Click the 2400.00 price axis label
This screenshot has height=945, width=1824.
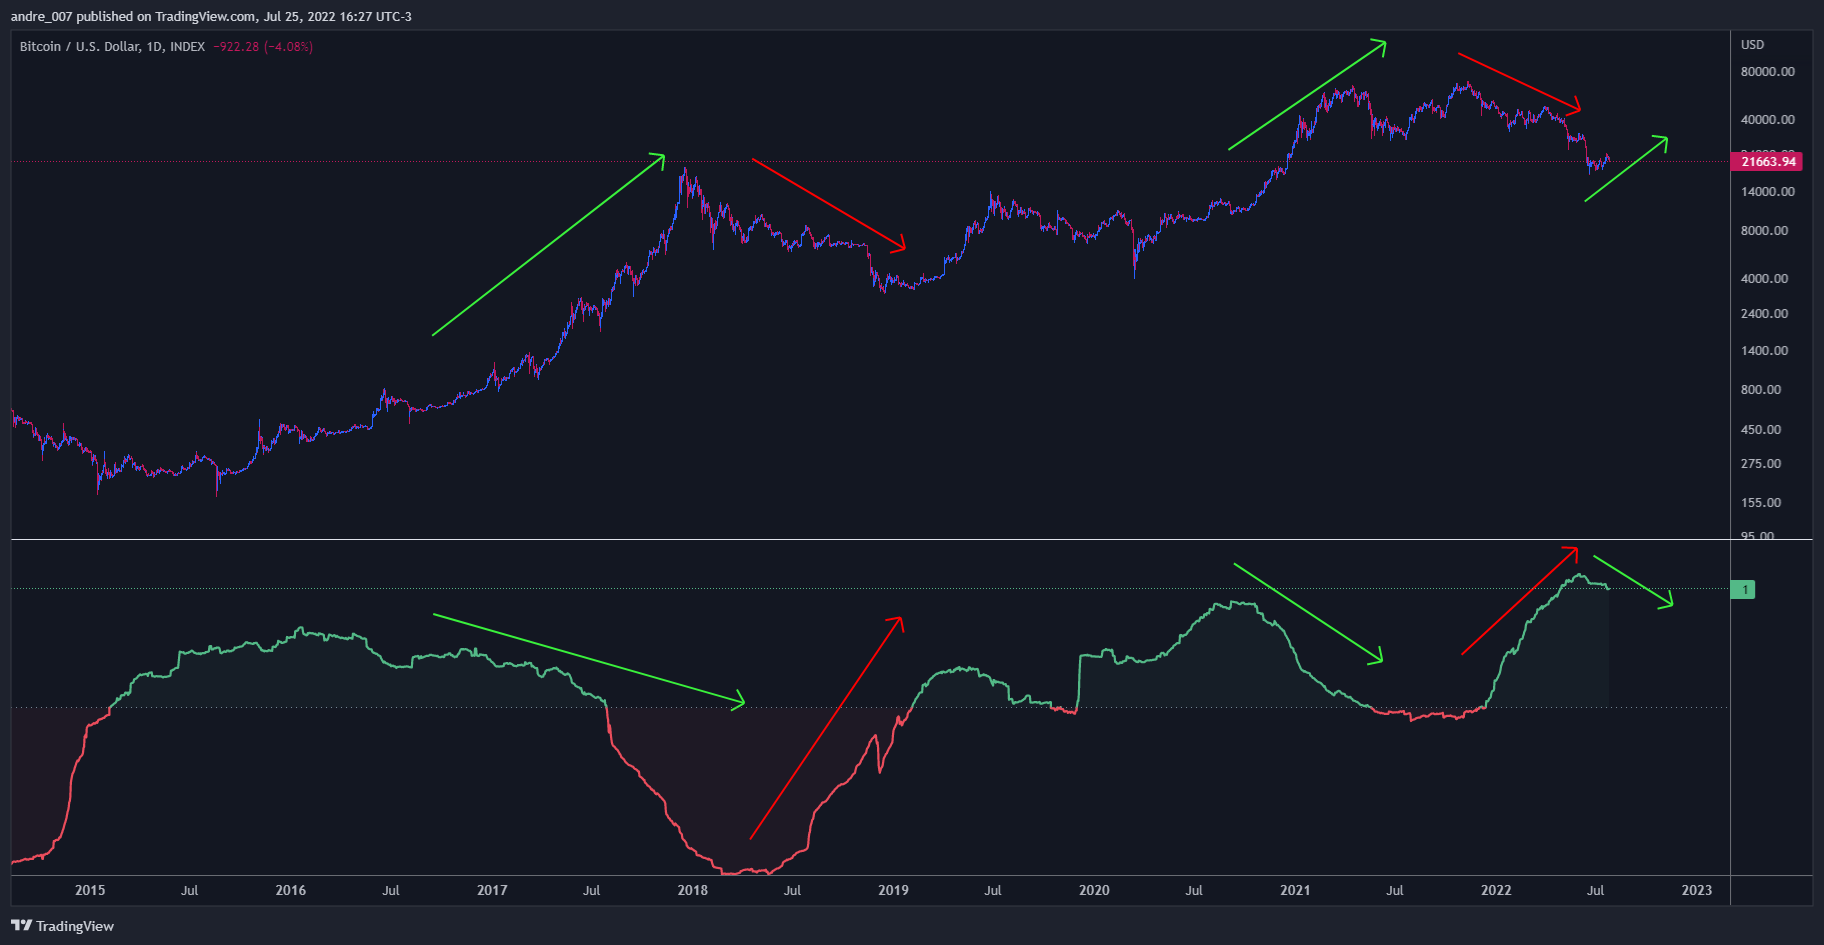[1764, 314]
